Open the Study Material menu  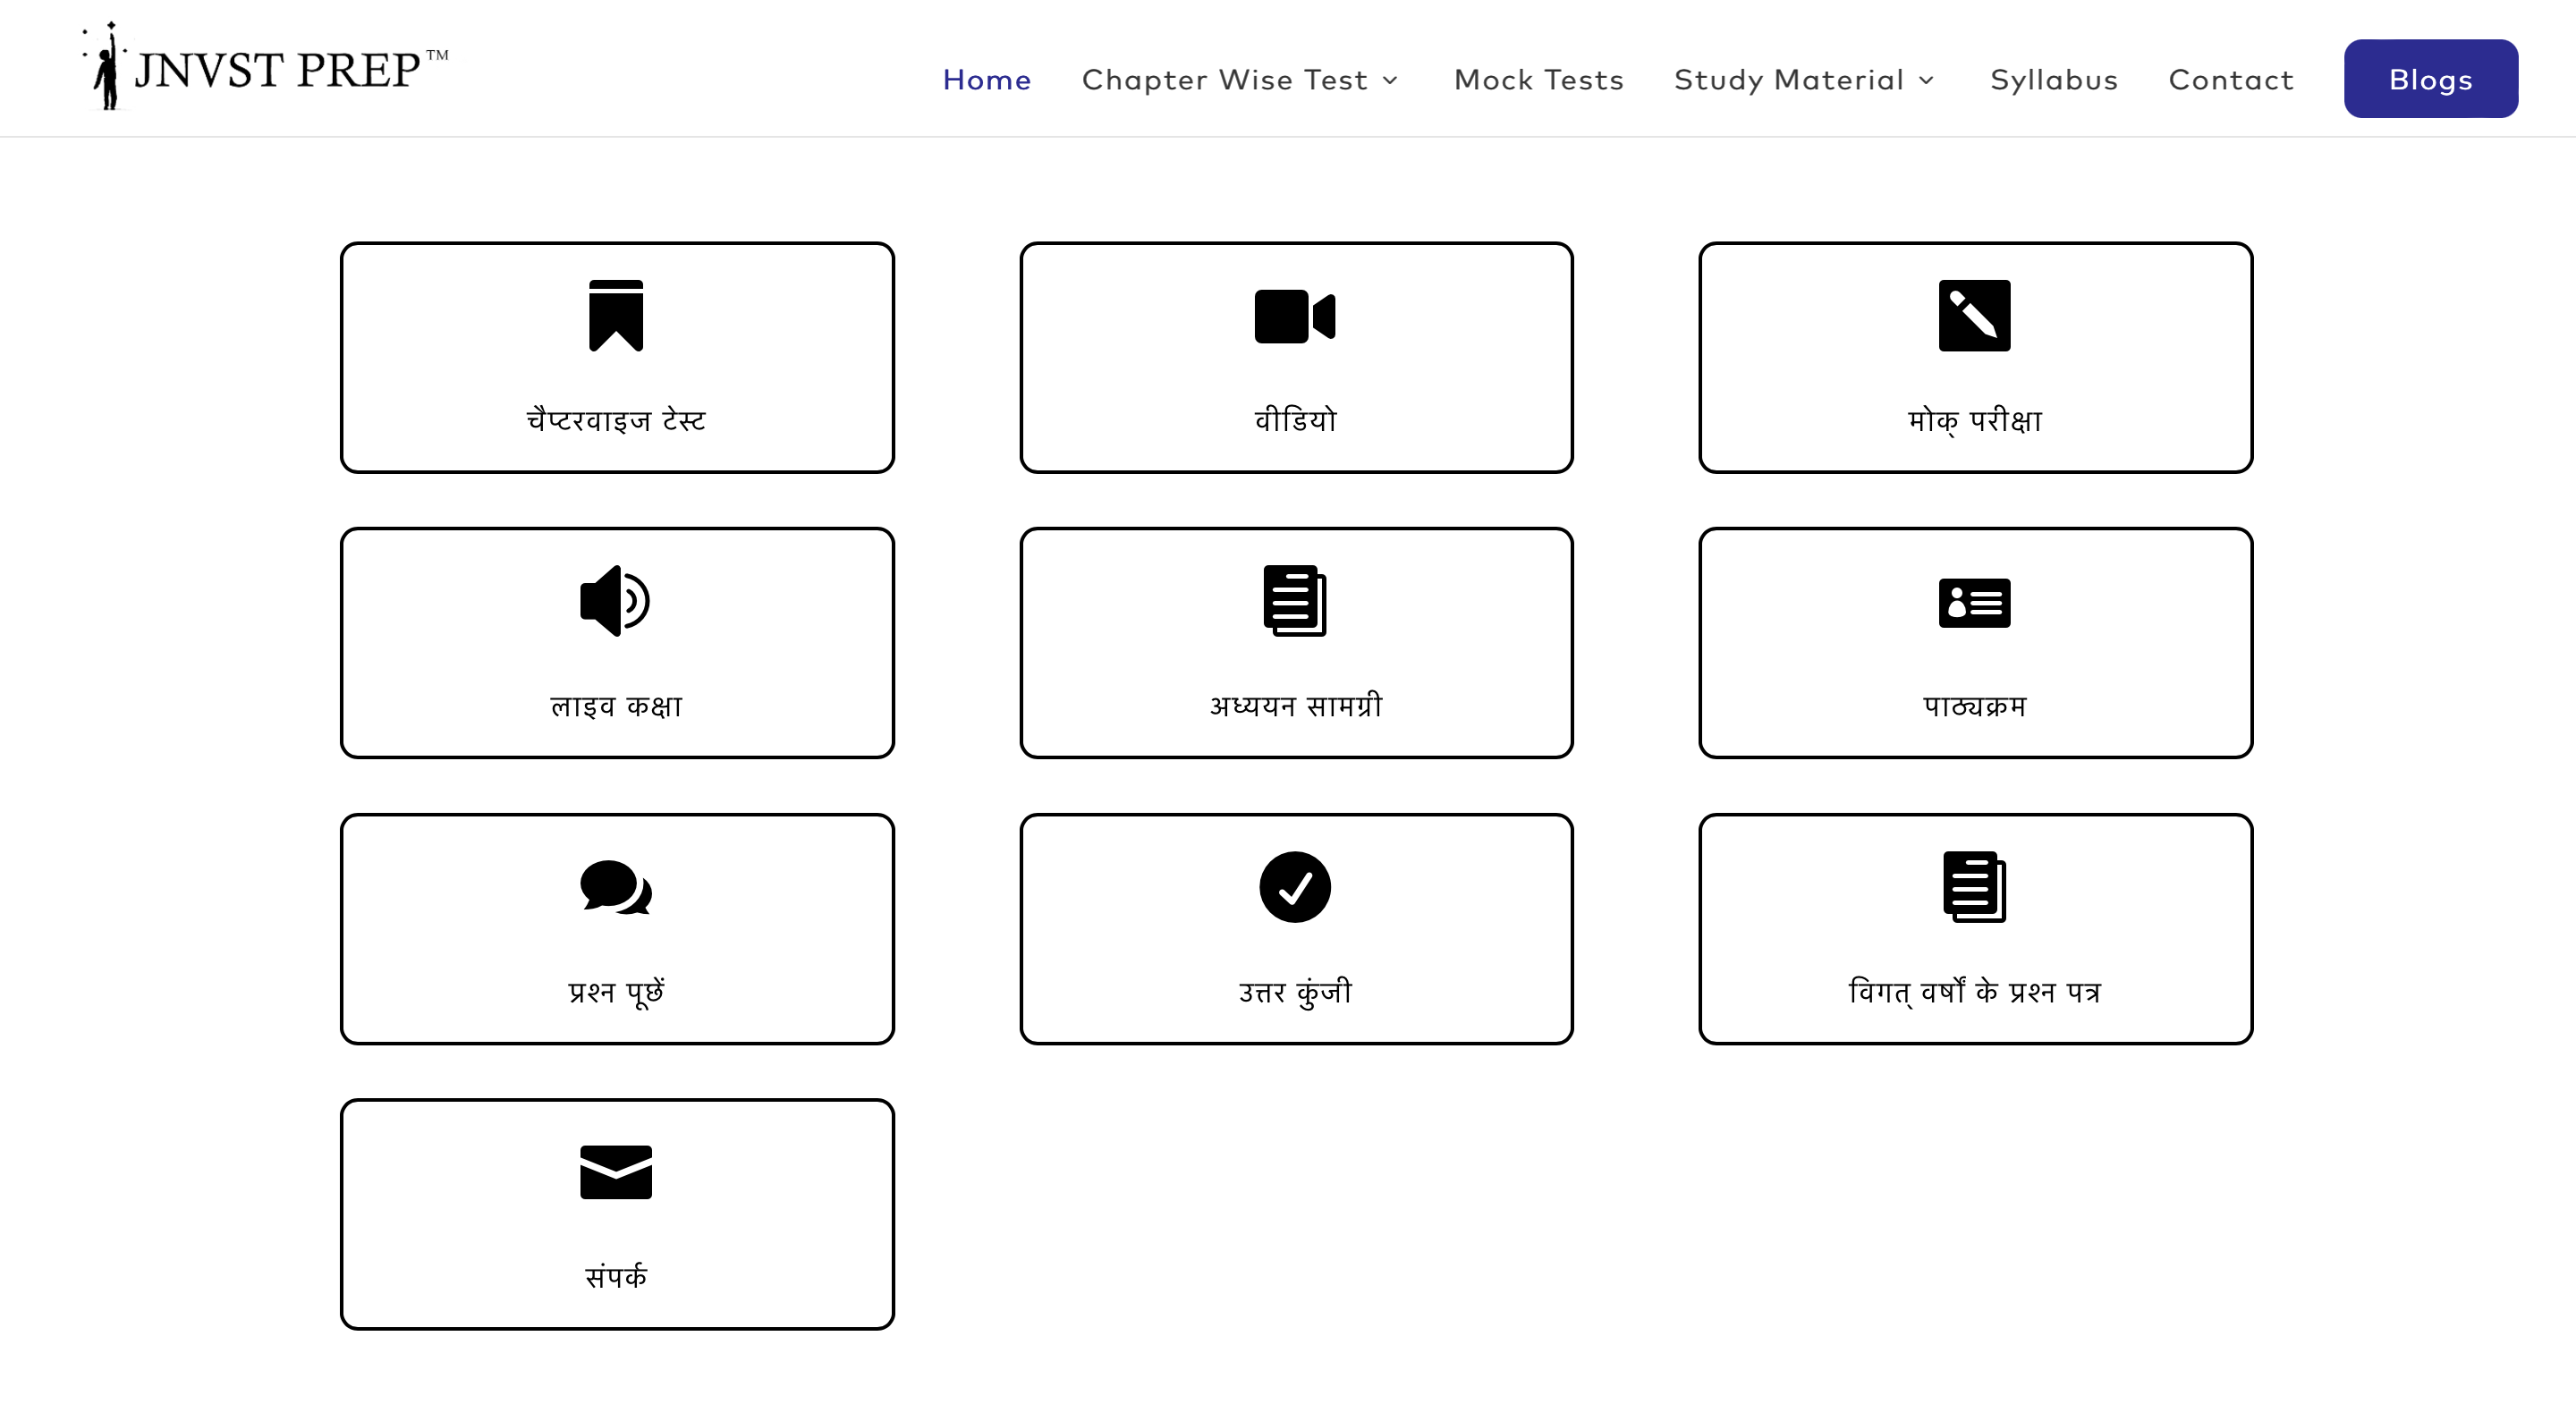coord(1789,79)
